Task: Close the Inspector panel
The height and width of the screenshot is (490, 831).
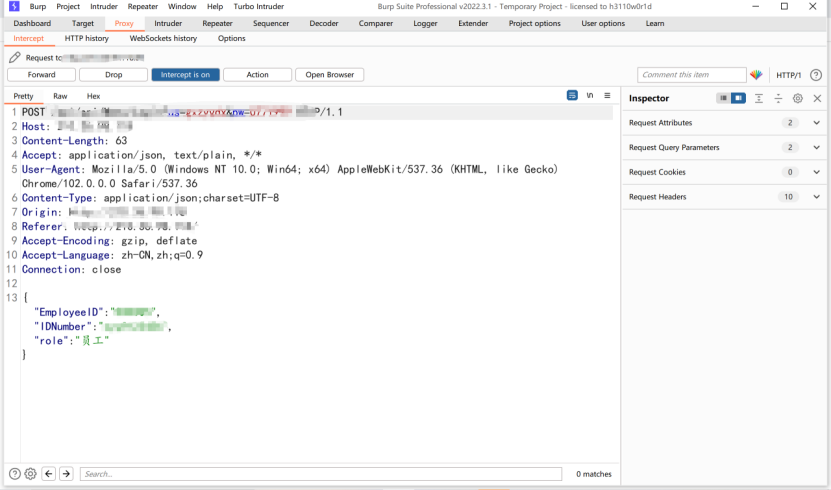Action: pos(817,98)
